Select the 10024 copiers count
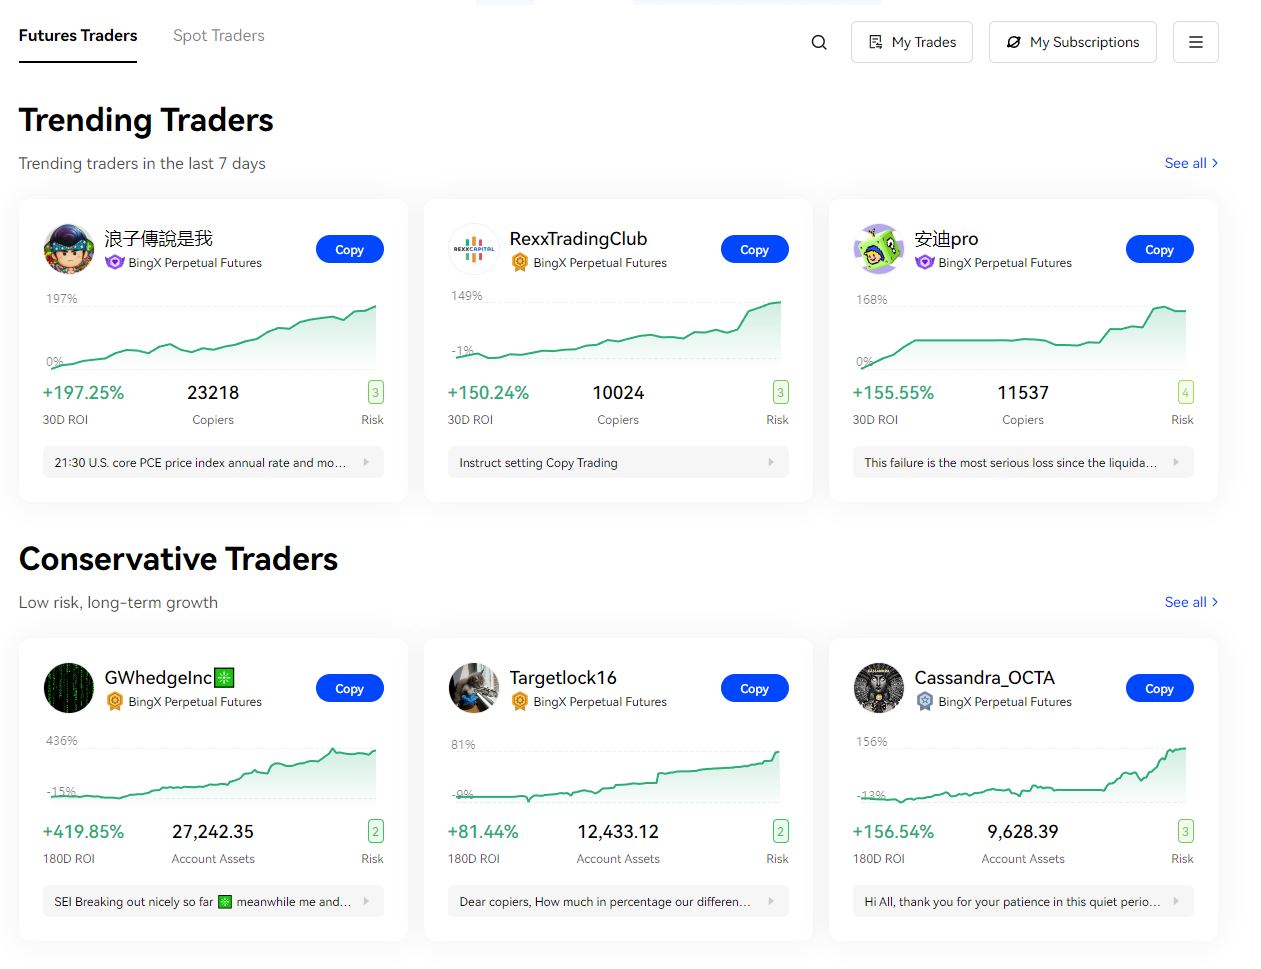 (x=618, y=393)
